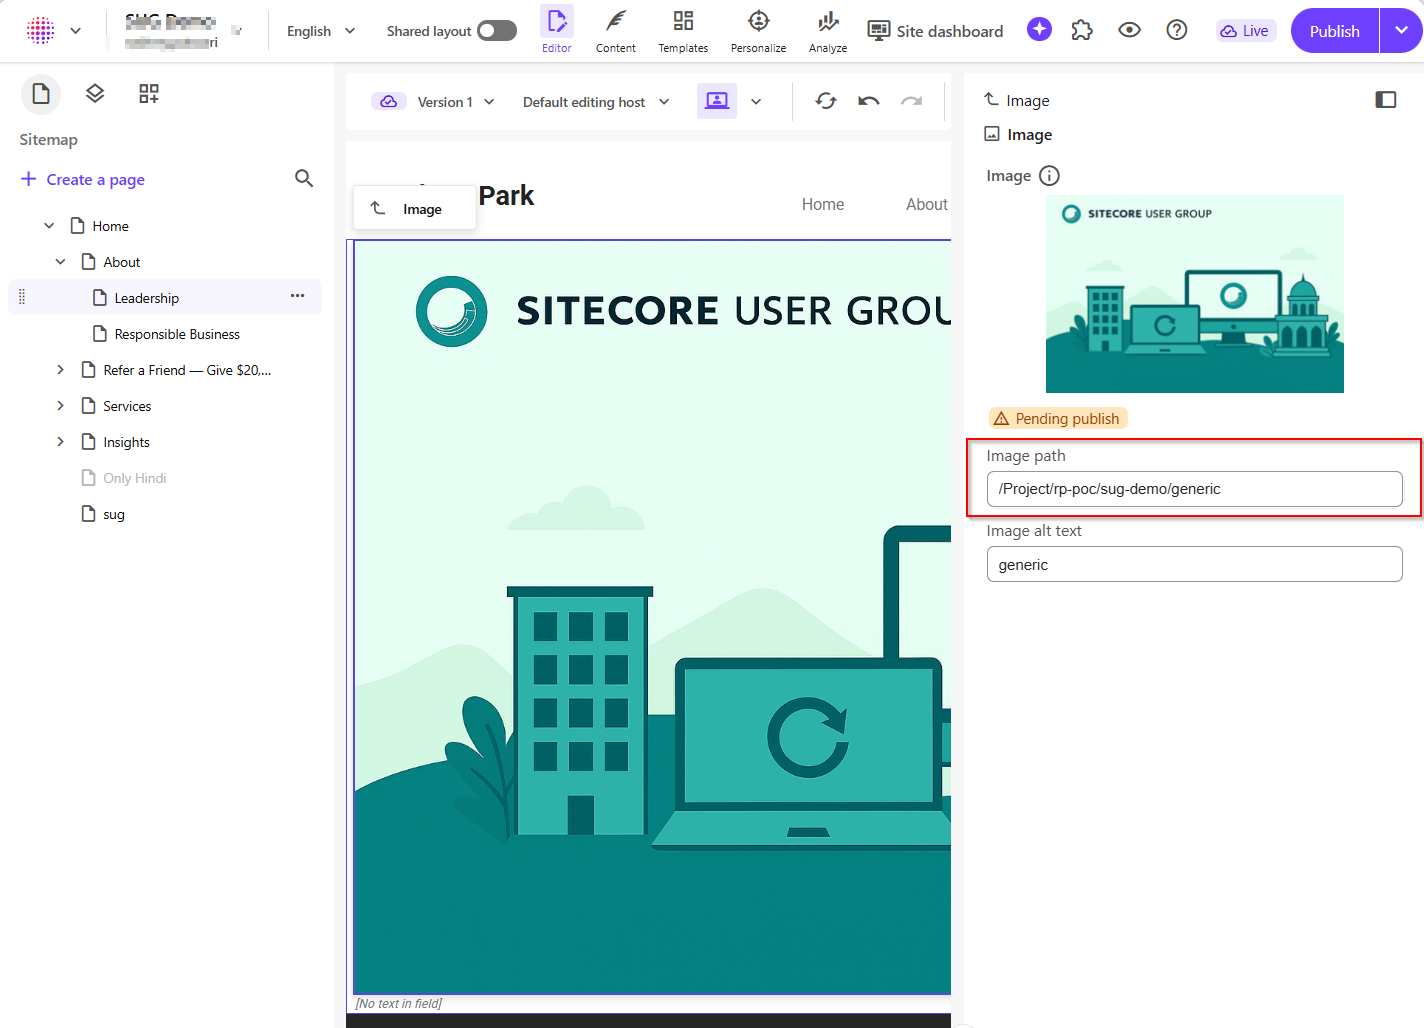Open the layers icon in left sidebar
1424x1028 pixels.
coord(95,94)
